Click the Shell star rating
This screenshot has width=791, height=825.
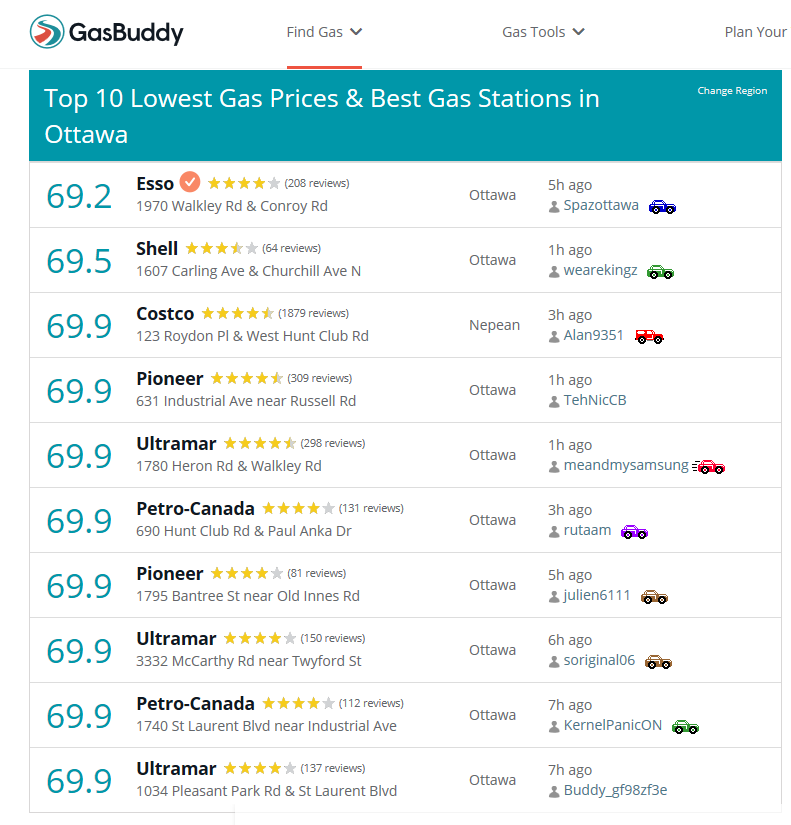pyautogui.click(x=221, y=248)
